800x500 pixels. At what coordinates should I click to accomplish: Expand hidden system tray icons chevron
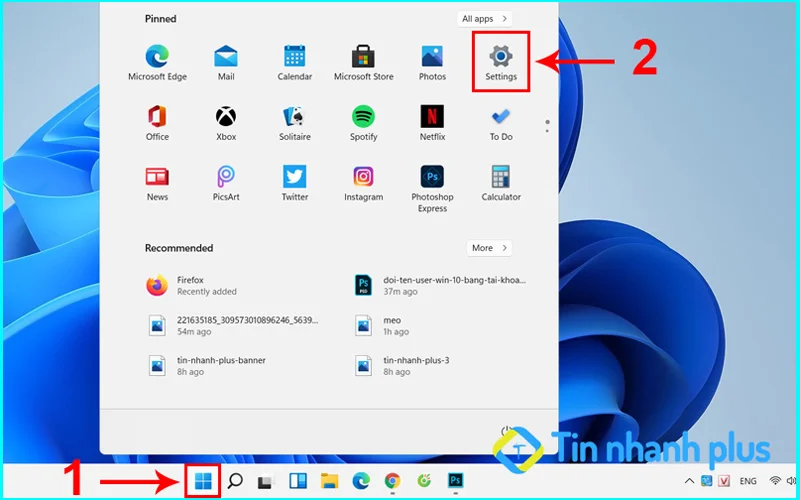pos(689,481)
